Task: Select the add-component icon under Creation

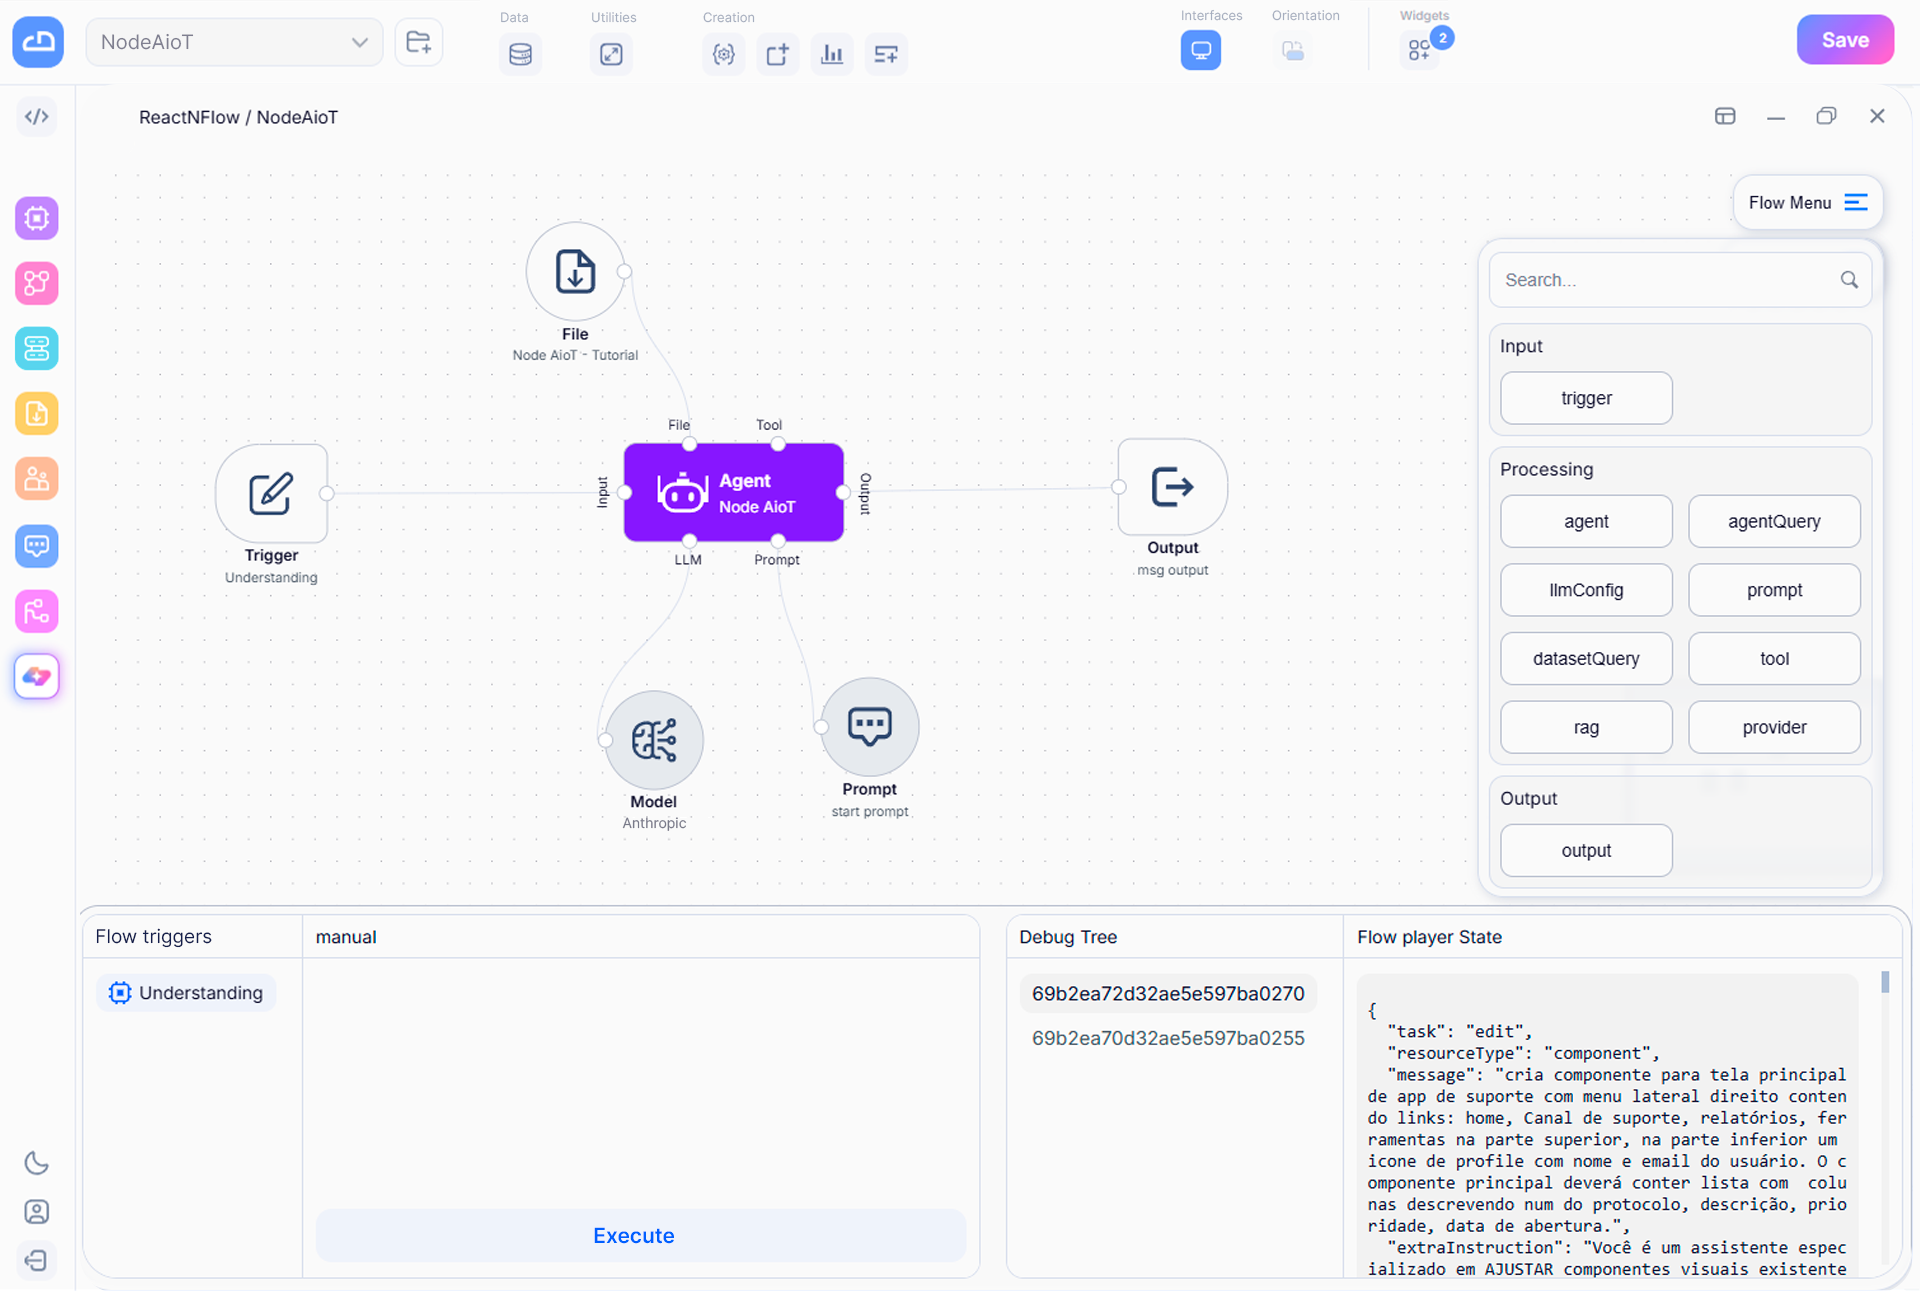Action: pos(777,54)
